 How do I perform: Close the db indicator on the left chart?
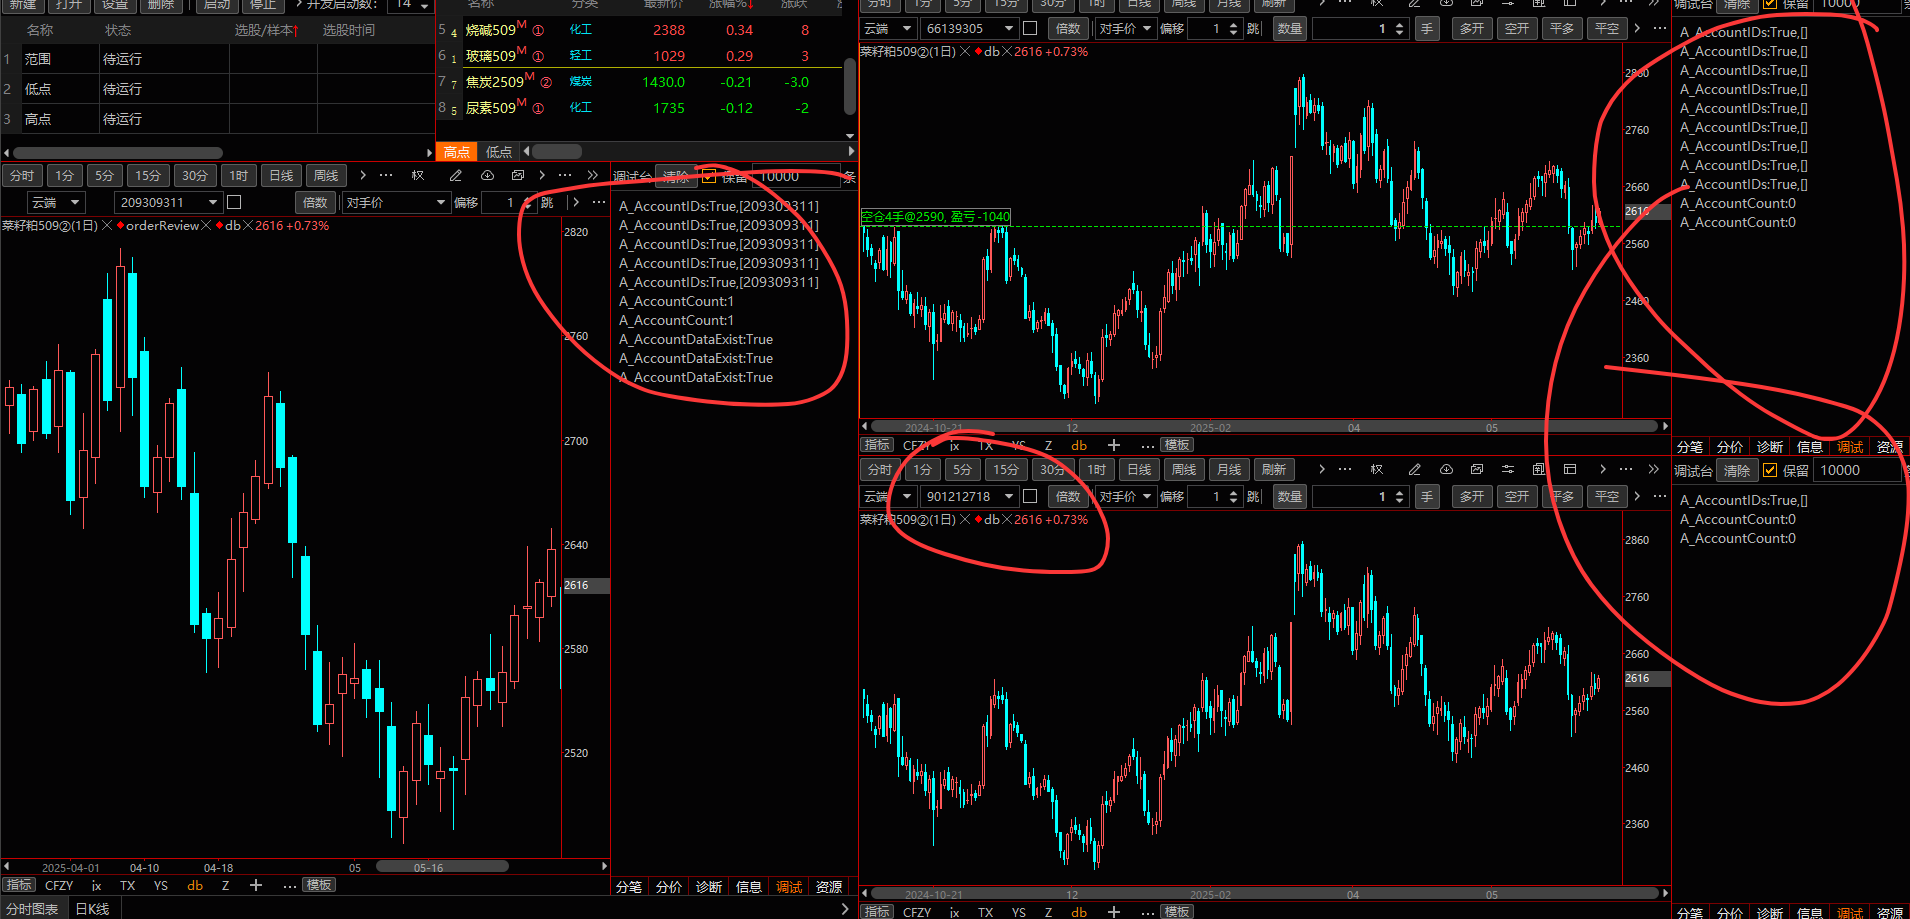tap(248, 226)
